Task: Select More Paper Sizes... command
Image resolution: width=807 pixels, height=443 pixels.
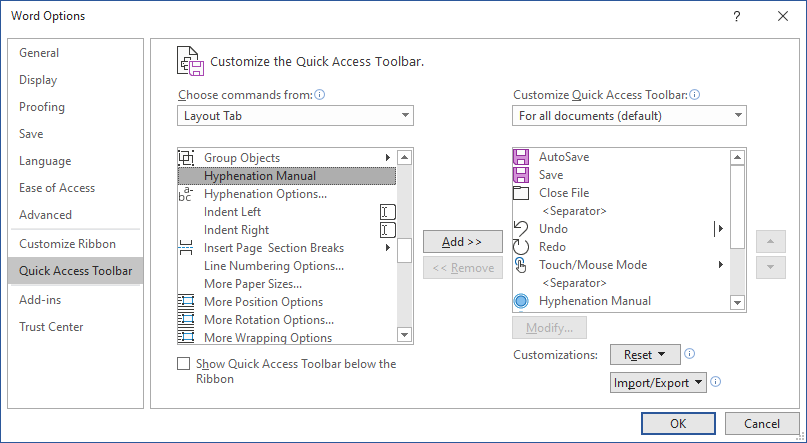Action: coord(287,284)
